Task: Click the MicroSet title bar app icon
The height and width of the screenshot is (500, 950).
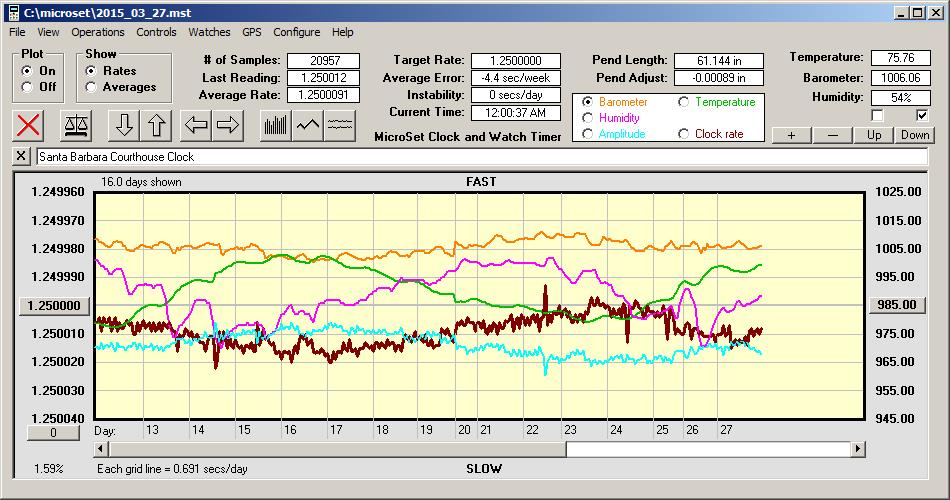Action: point(13,13)
